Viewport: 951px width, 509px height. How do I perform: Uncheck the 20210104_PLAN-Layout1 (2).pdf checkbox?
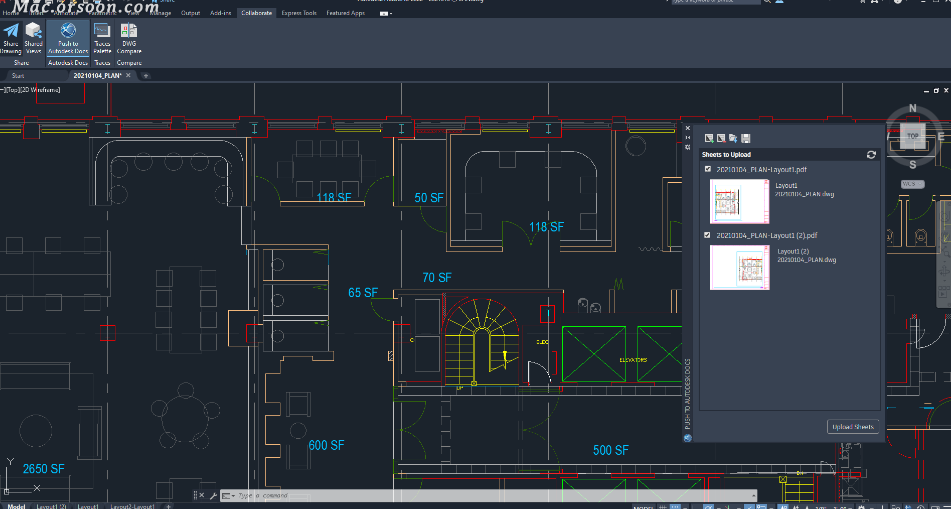click(x=708, y=235)
